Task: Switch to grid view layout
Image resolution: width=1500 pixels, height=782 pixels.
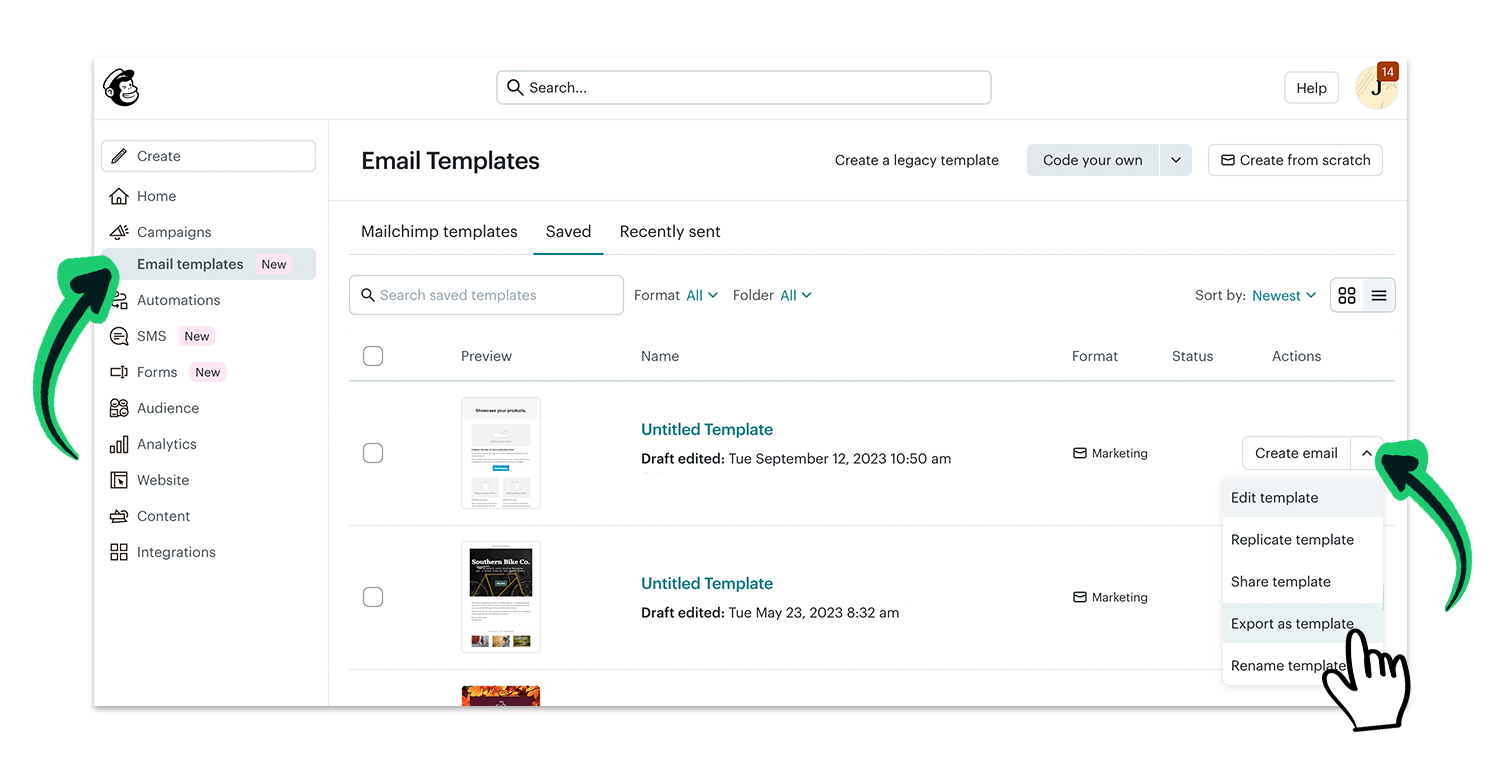Action: pyautogui.click(x=1347, y=295)
